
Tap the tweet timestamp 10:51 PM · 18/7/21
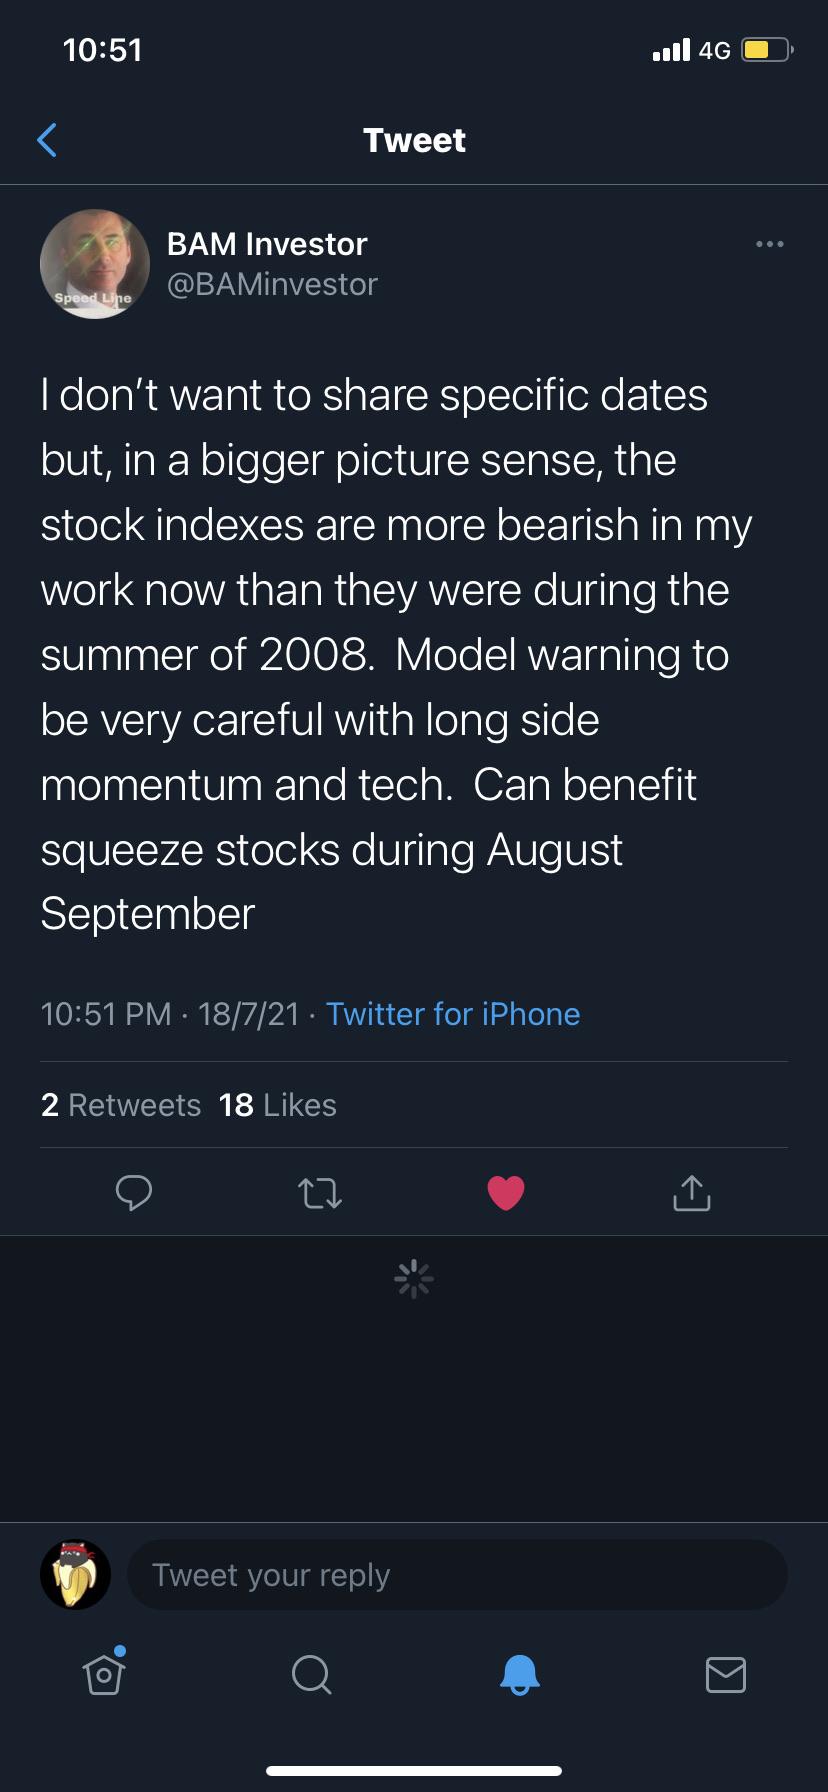(170, 1014)
